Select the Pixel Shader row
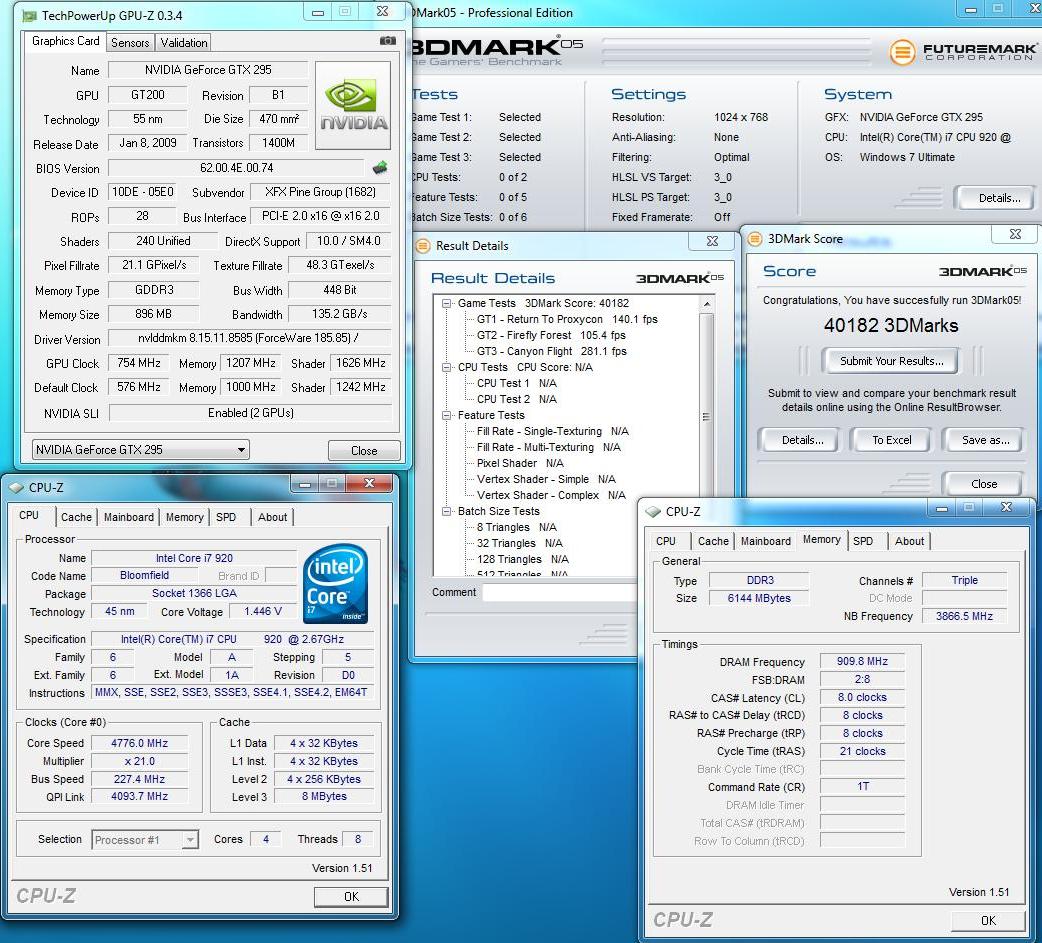Image resolution: width=1042 pixels, height=943 pixels. [520, 463]
